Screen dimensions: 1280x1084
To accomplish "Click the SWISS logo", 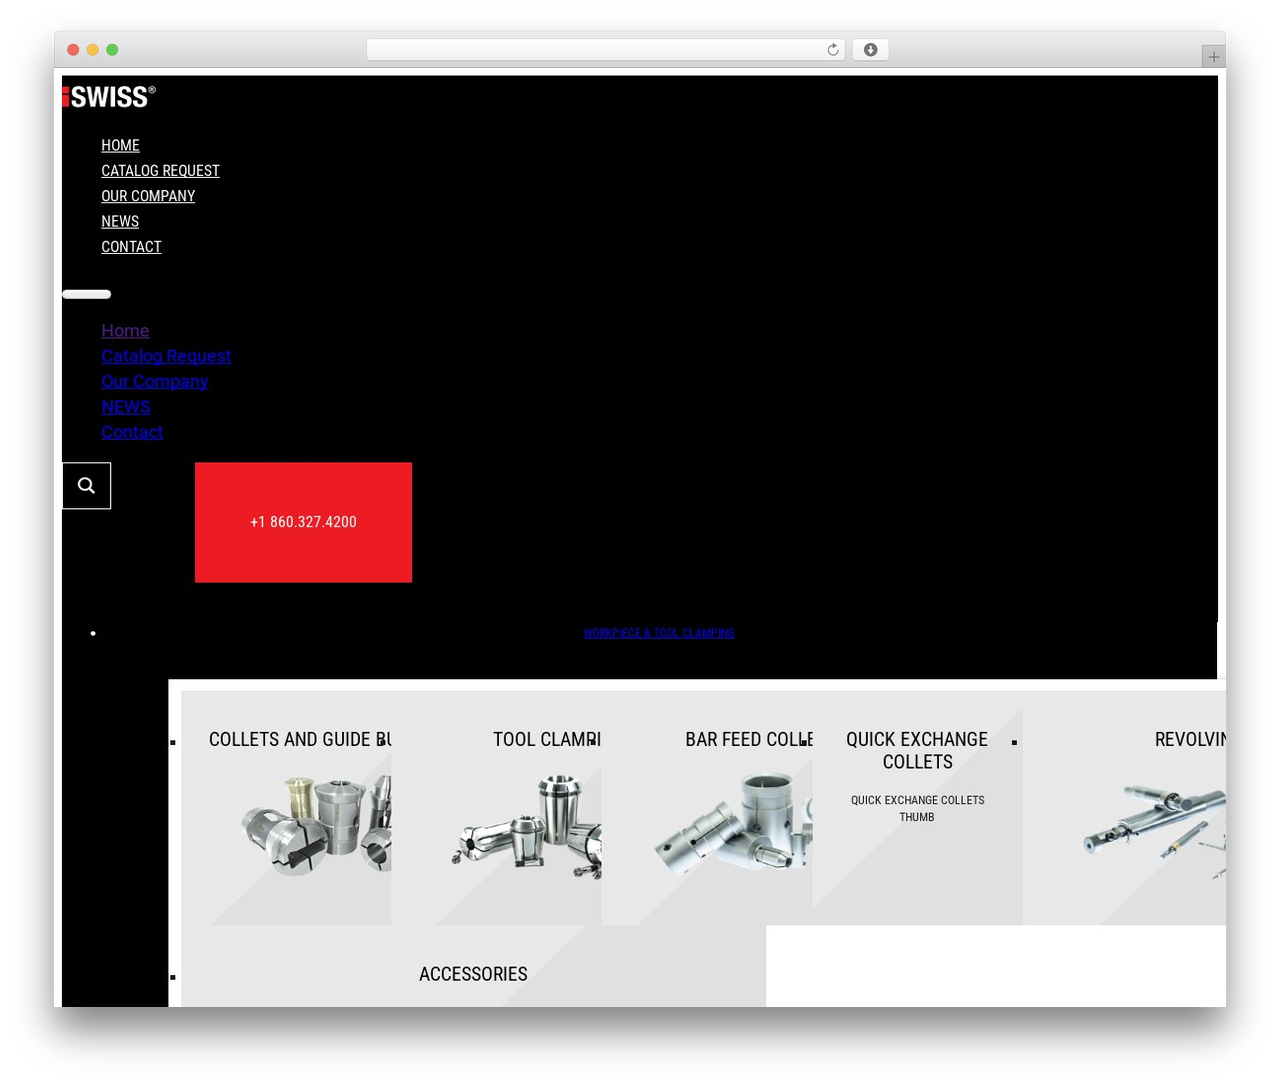I will click(x=109, y=96).
